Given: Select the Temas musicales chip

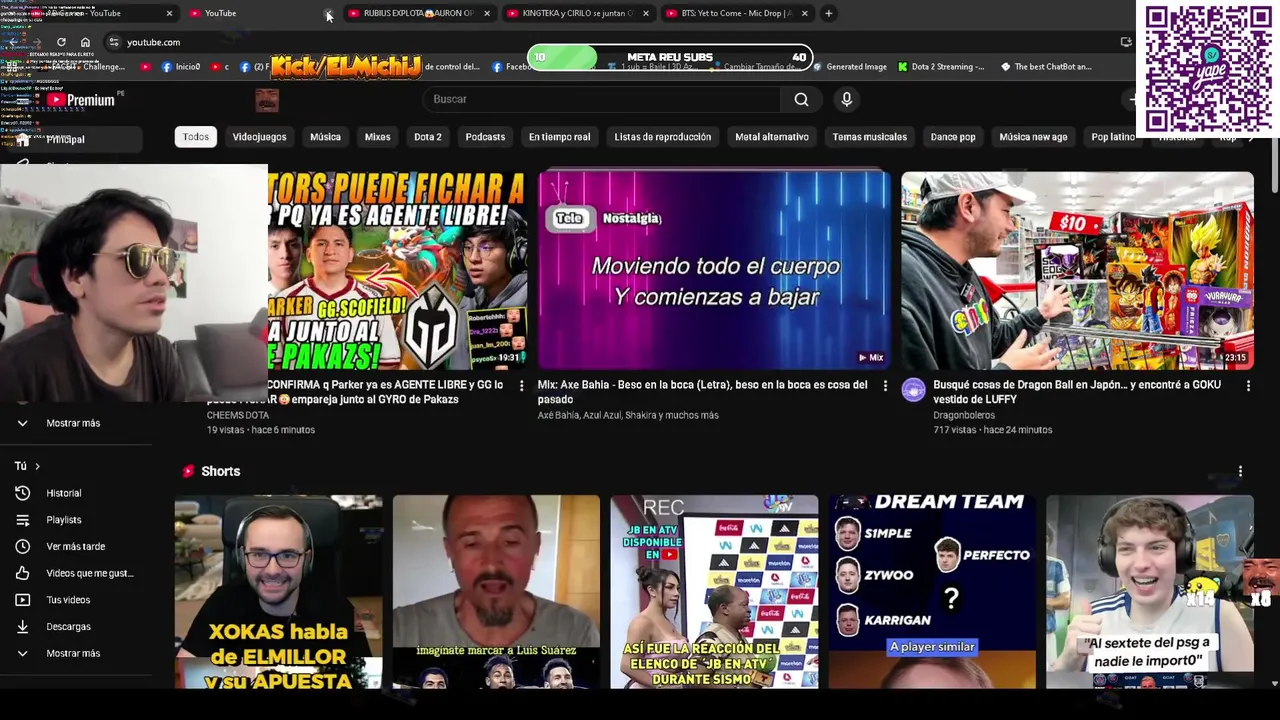Looking at the screenshot, I should point(869,137).
